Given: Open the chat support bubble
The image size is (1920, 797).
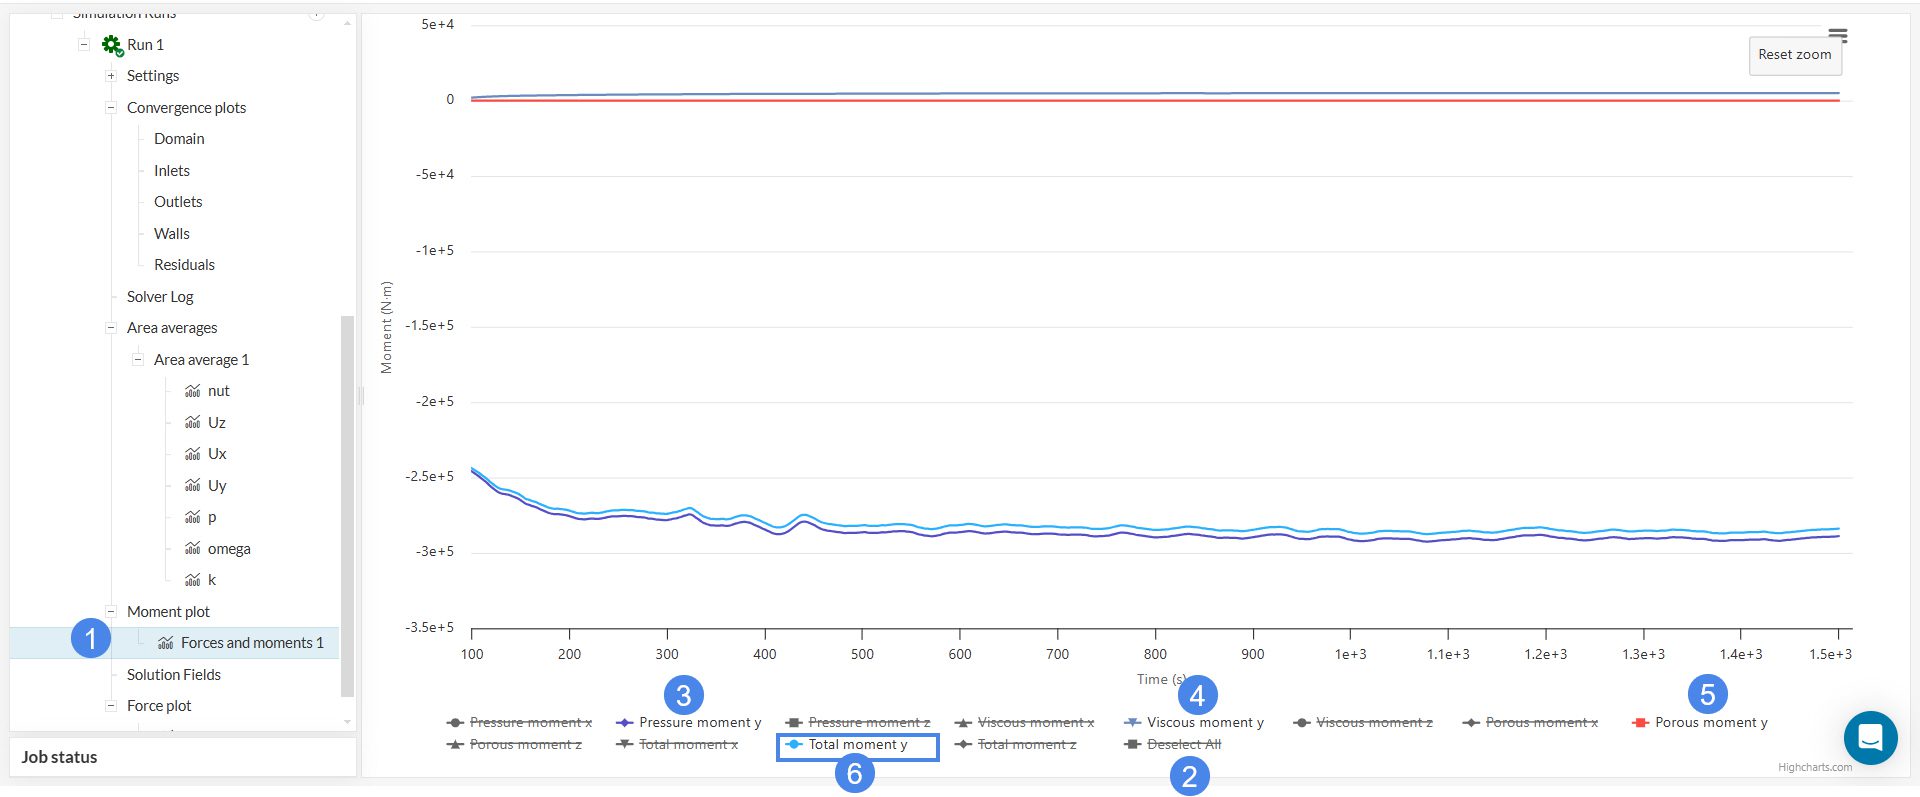Looking at the screenshot, I should coord(1870,738).
